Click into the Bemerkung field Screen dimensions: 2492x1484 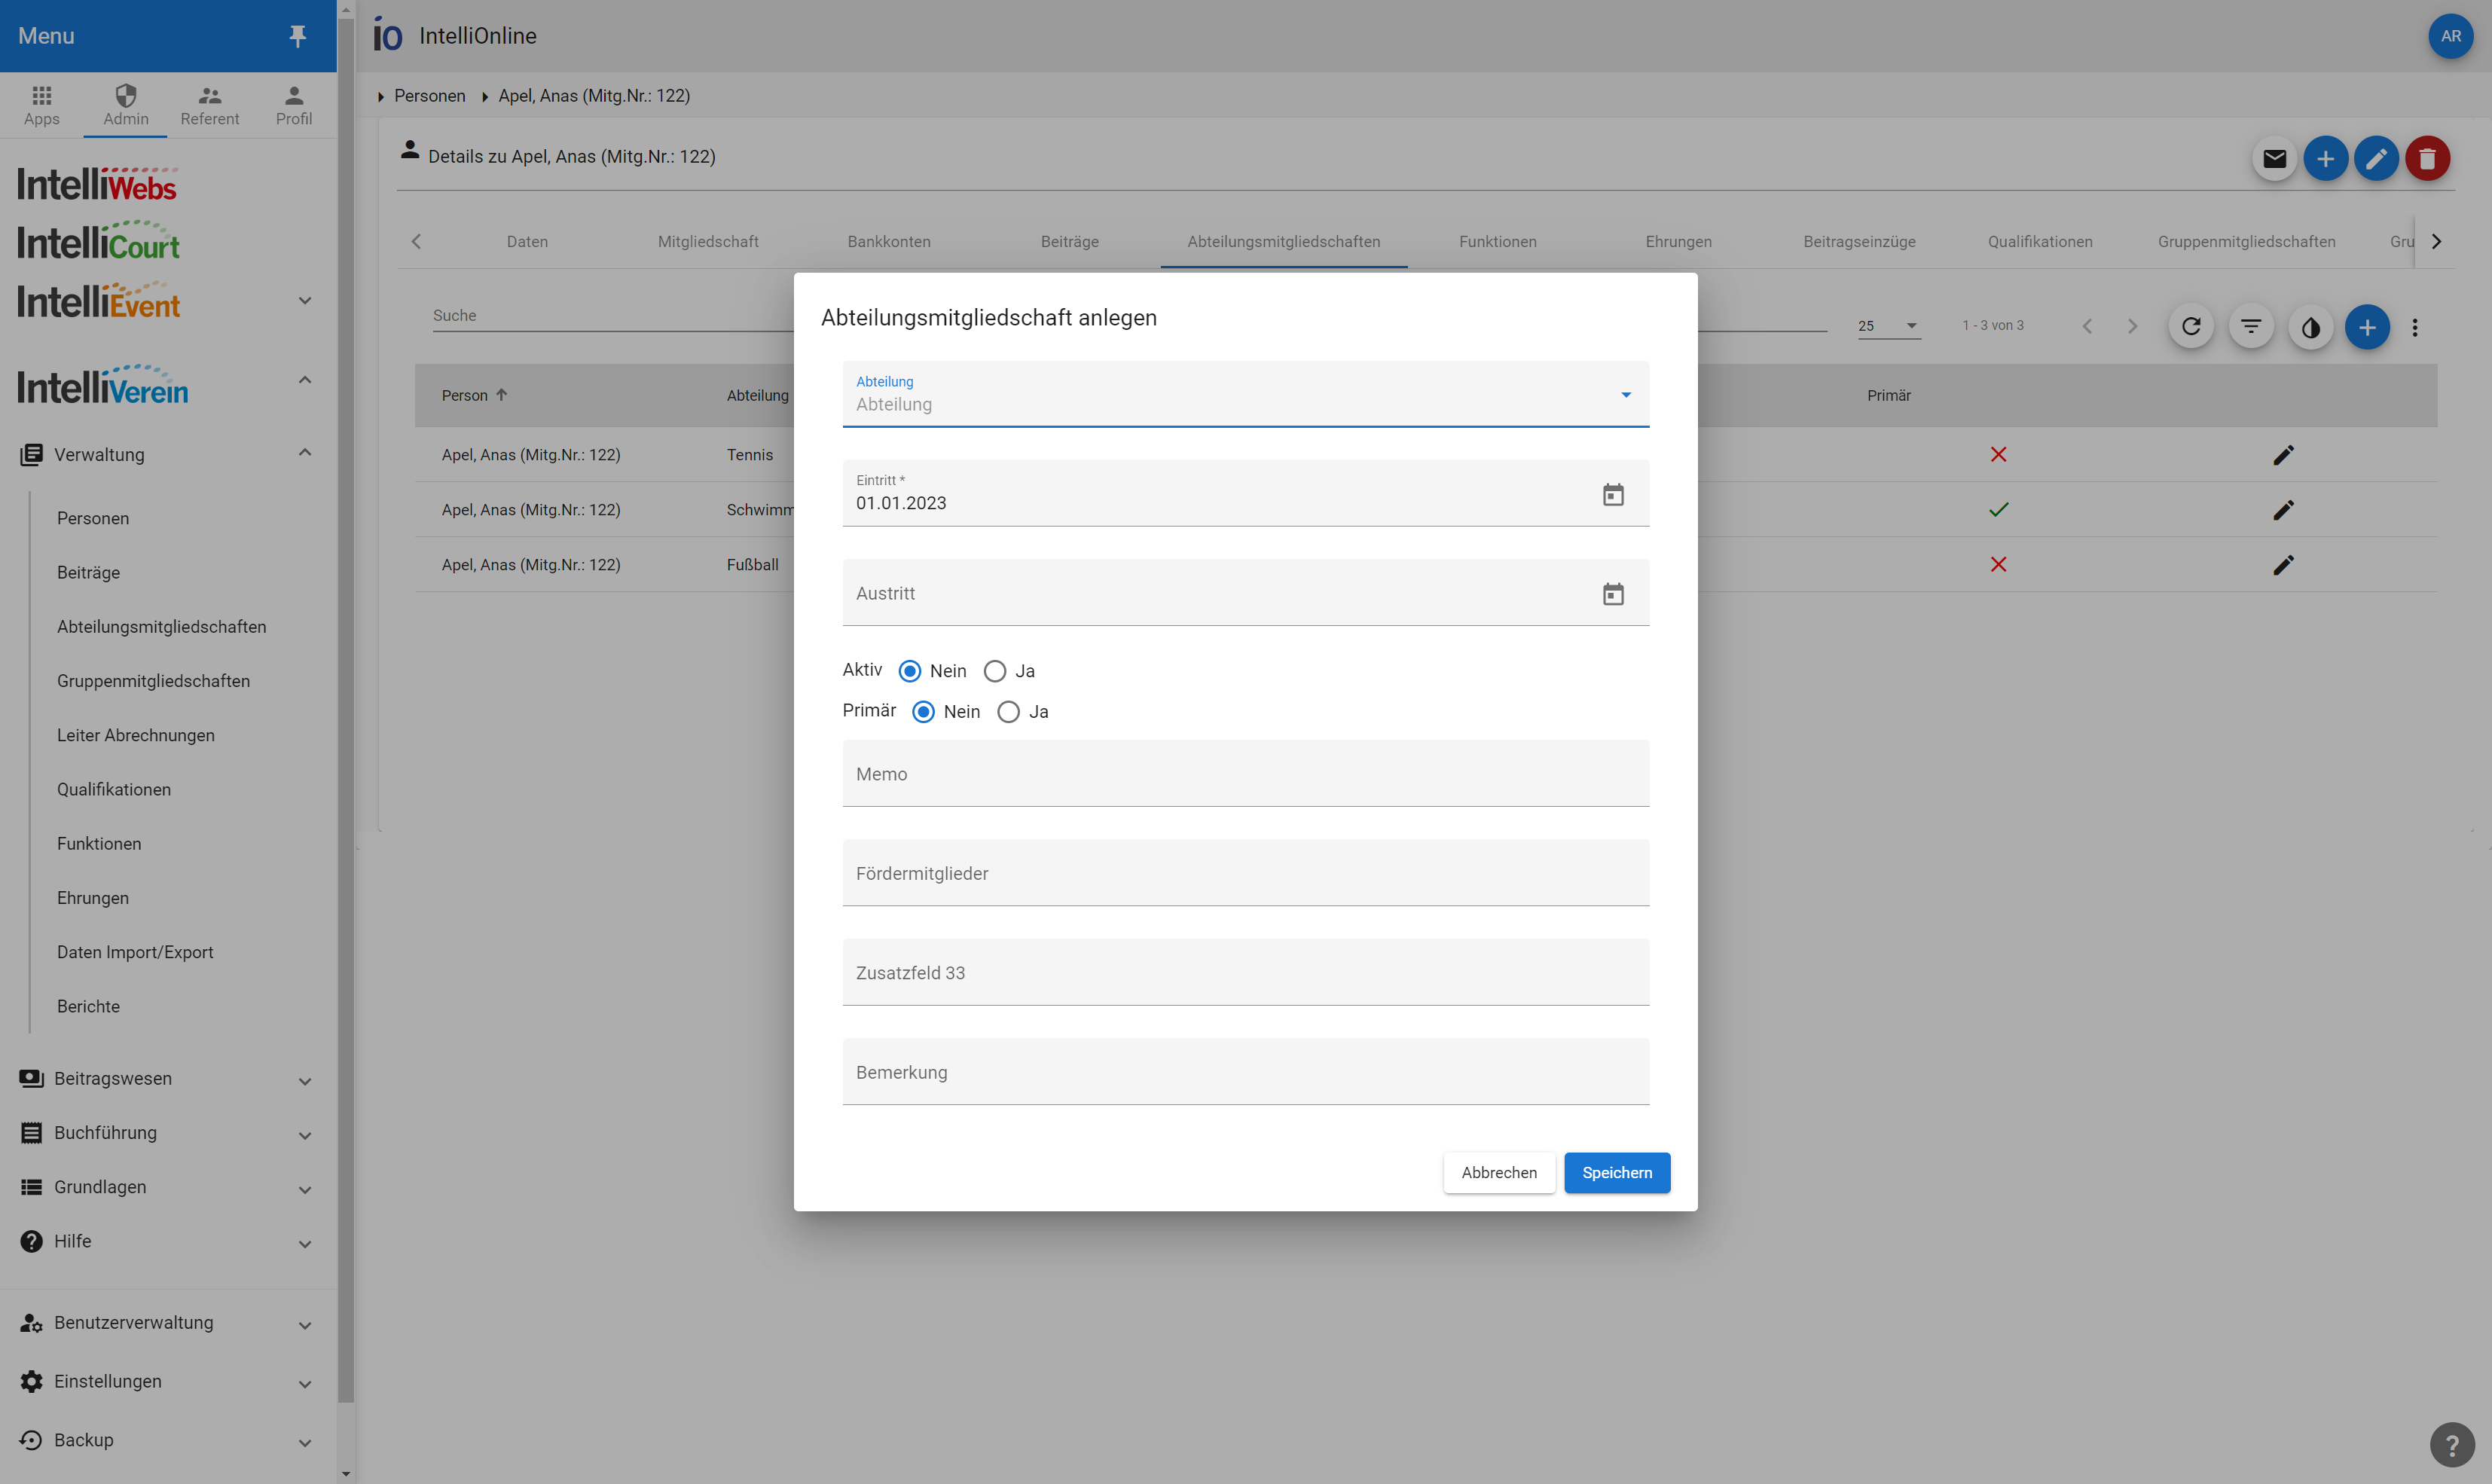click(x=1246, y=1071)
